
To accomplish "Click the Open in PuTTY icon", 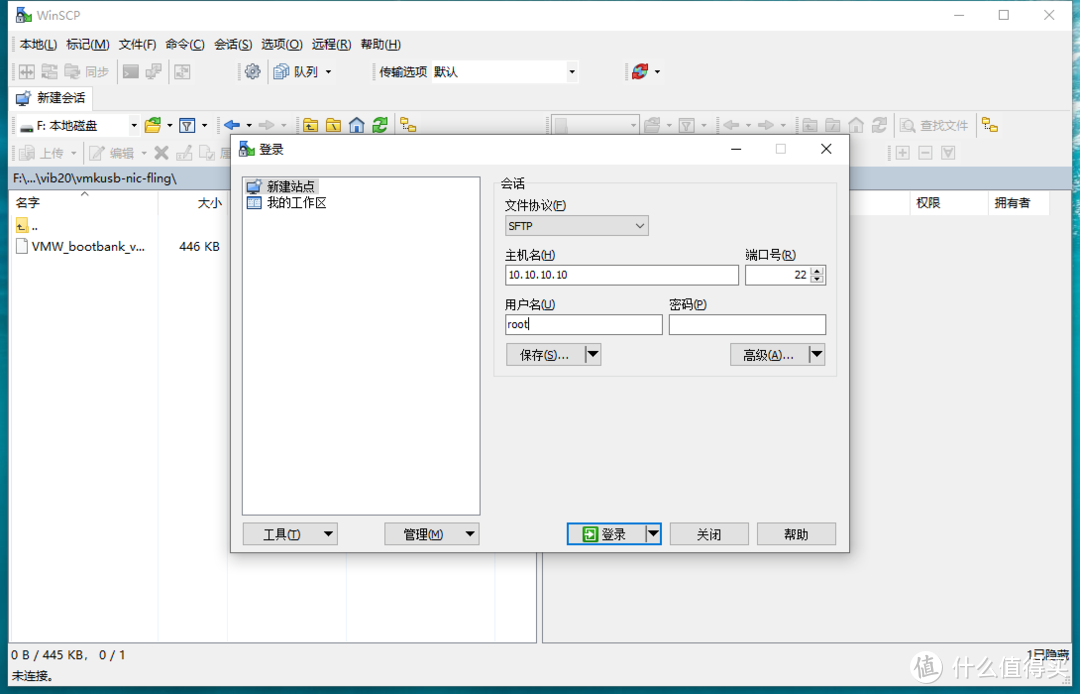I will (x=153, y=72).
